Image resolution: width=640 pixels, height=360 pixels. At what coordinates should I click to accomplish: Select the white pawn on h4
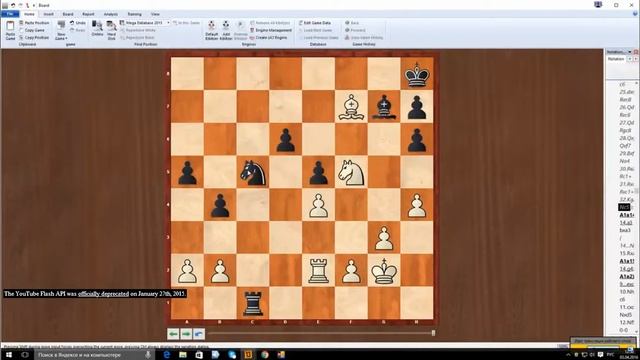[x=417, y=205]
